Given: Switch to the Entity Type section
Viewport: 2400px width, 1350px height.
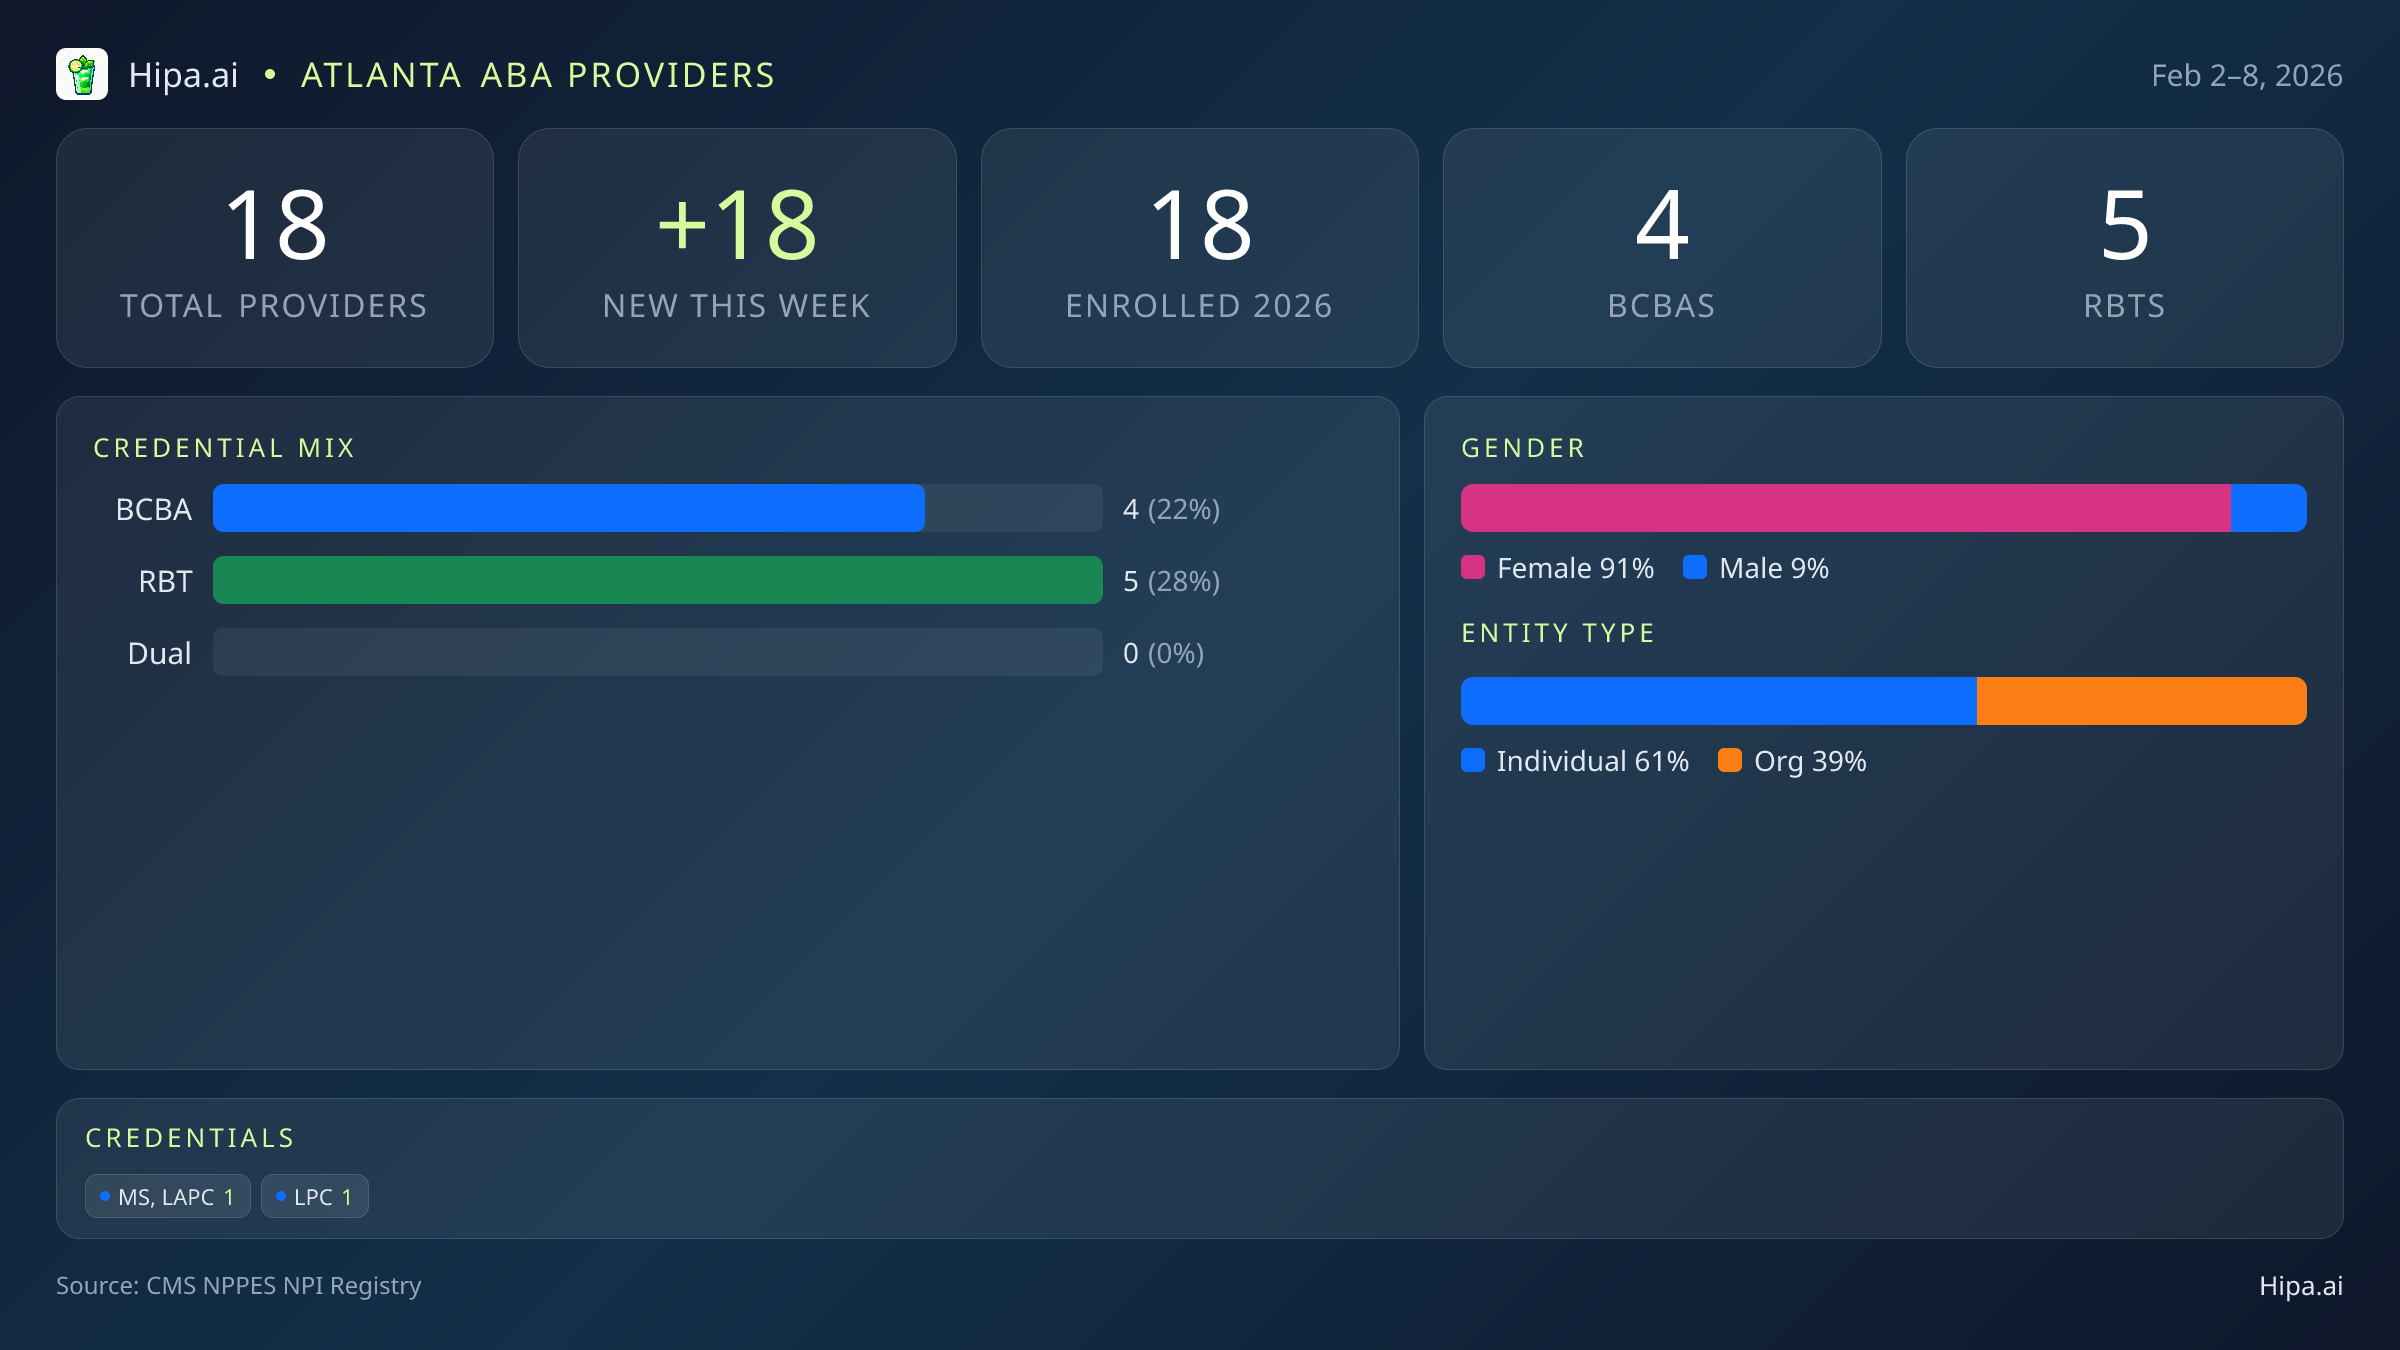Looking at the screenshot, I should 1557,632.
